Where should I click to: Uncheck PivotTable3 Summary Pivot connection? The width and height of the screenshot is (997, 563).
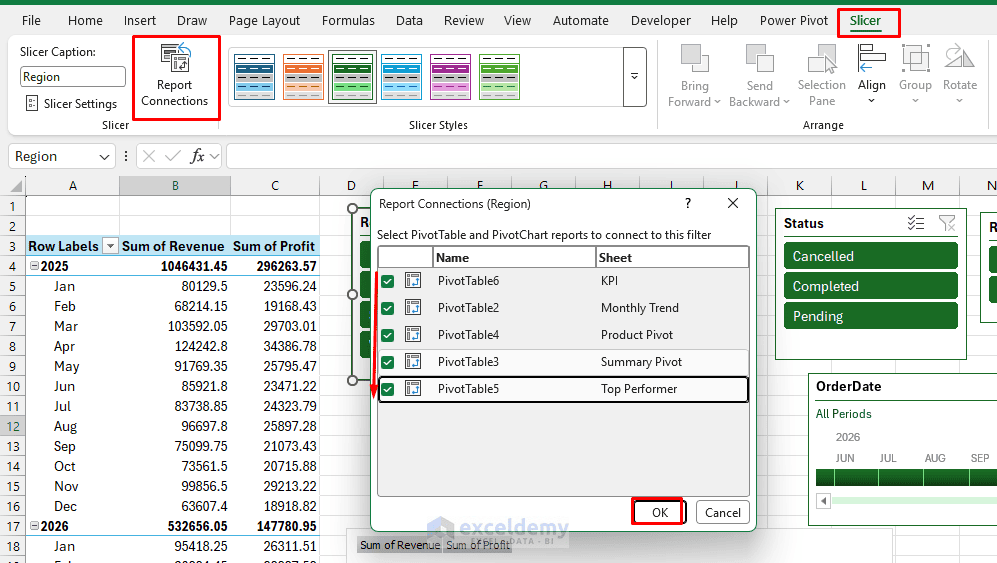pos(387,363)
